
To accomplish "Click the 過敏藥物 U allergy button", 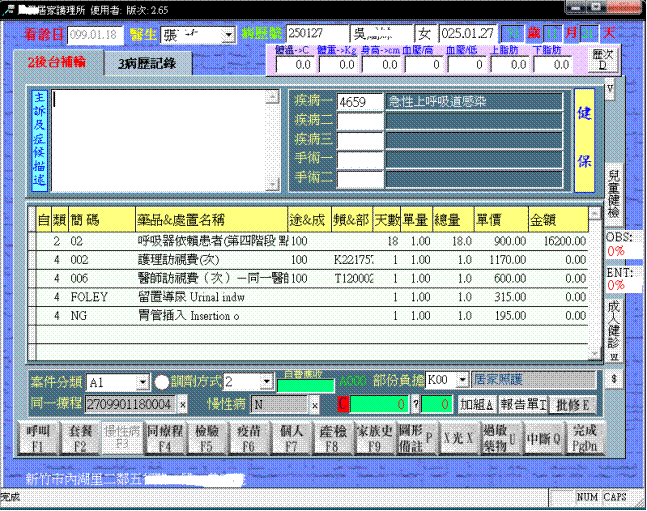I will click(x=500, y=436).
